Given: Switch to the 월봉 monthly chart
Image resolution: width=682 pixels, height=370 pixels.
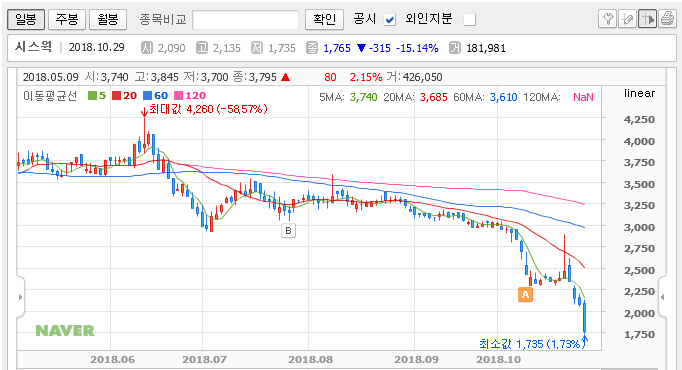Looking at the screenshot, I should [108, 20].
